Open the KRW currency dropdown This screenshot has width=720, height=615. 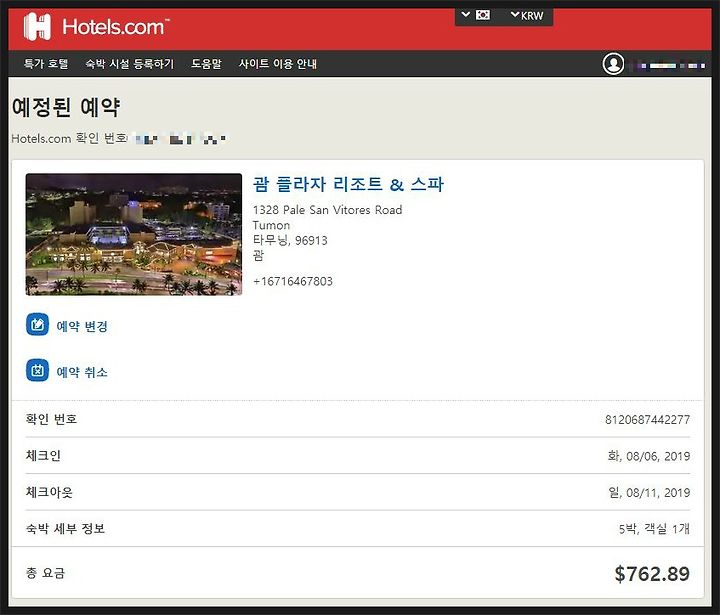tap(527, 16)
